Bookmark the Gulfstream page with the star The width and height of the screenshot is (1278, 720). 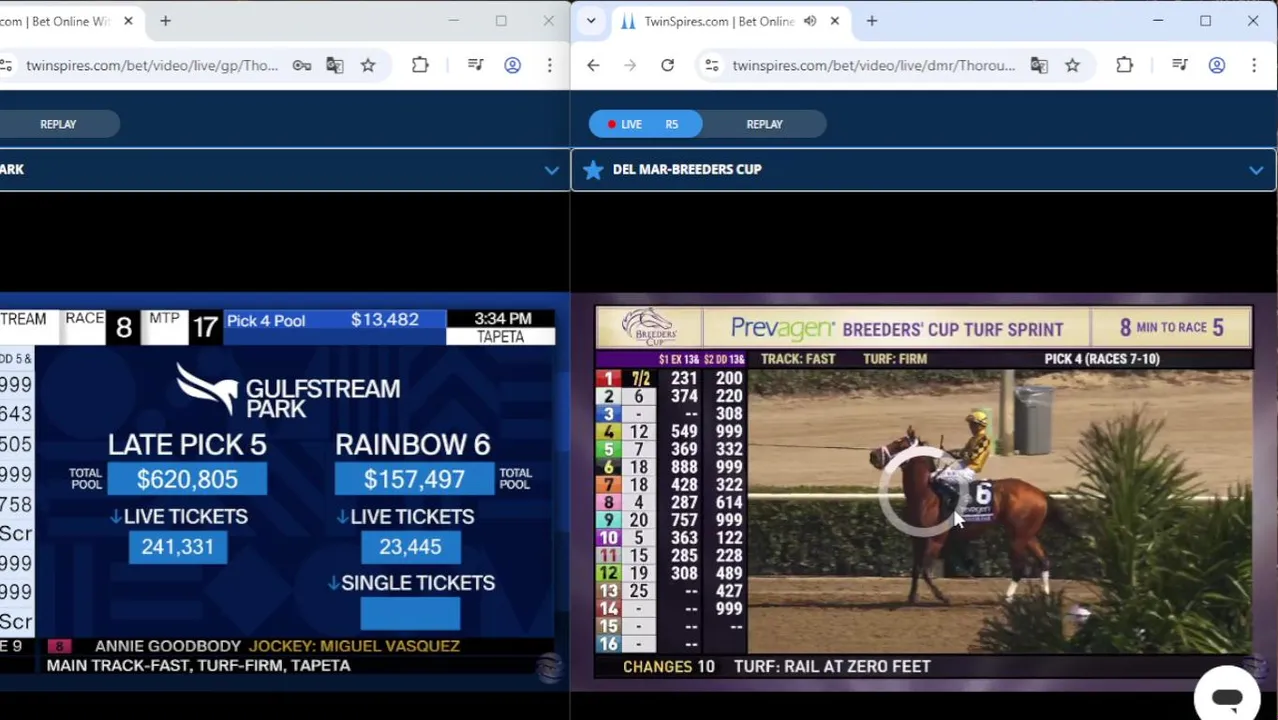pyautogui.click(x=368, y=65)
